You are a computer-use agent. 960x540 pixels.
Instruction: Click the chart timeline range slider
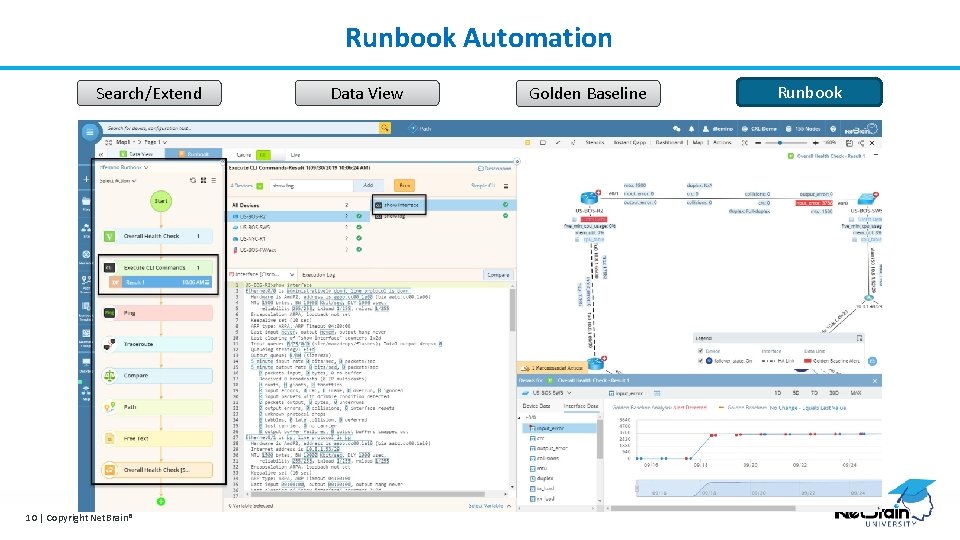[x=759, y=490]
